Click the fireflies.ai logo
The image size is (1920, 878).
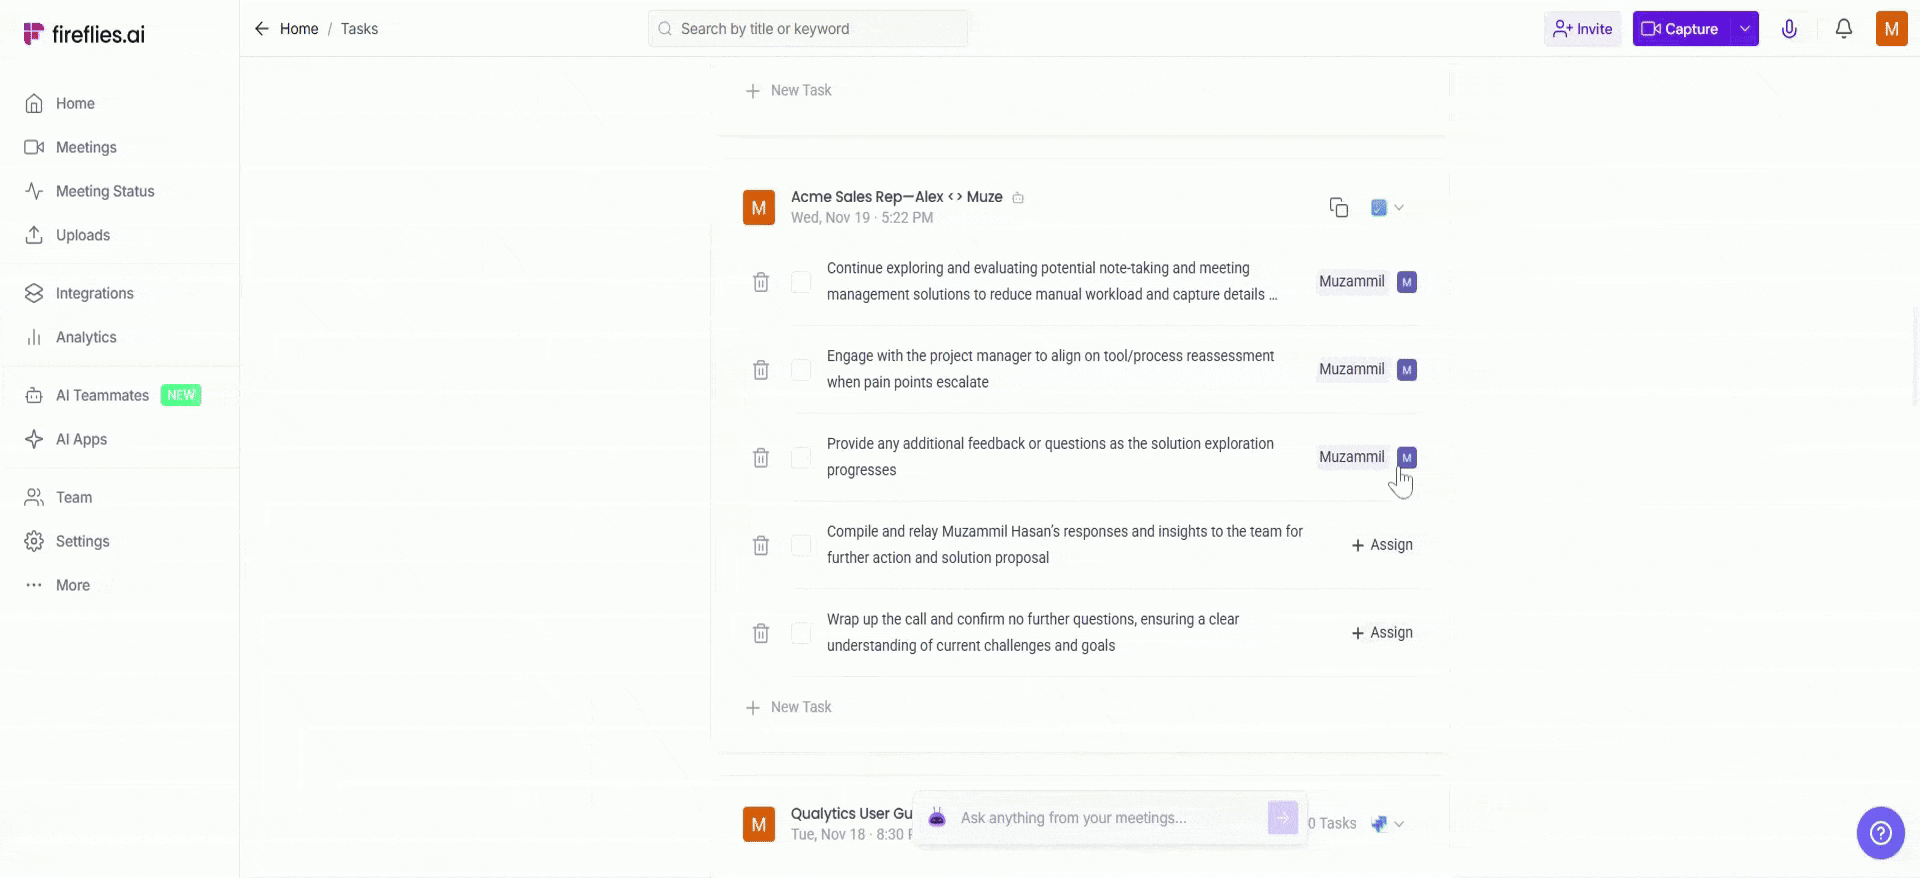(x=84, y=34)
